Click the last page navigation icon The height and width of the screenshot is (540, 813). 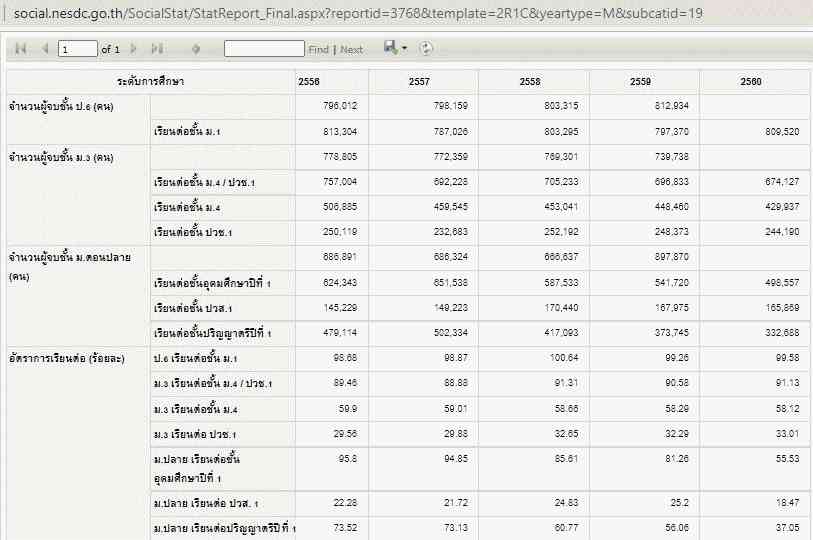tap(157, 49)
